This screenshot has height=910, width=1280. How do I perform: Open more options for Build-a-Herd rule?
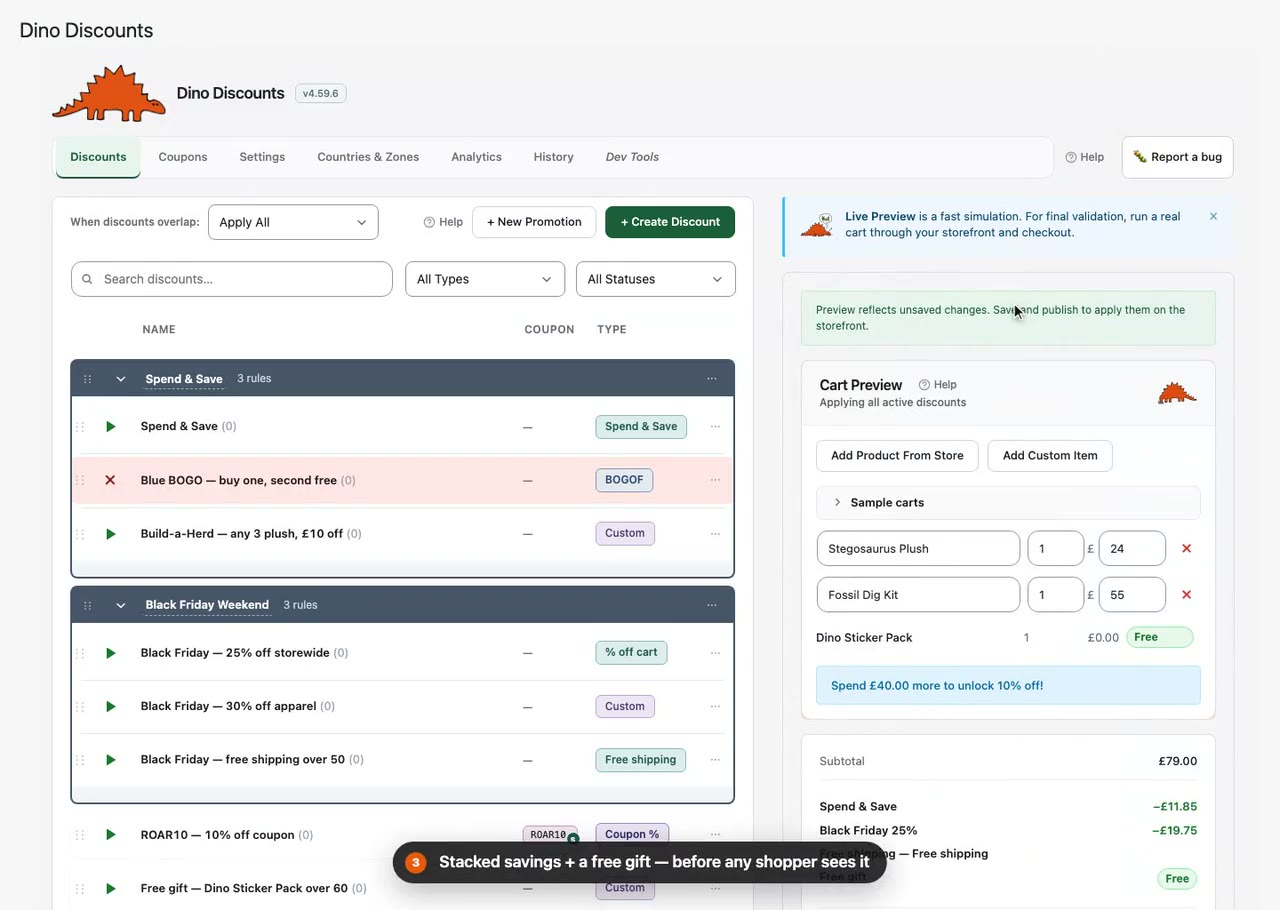tap(715, 534)
